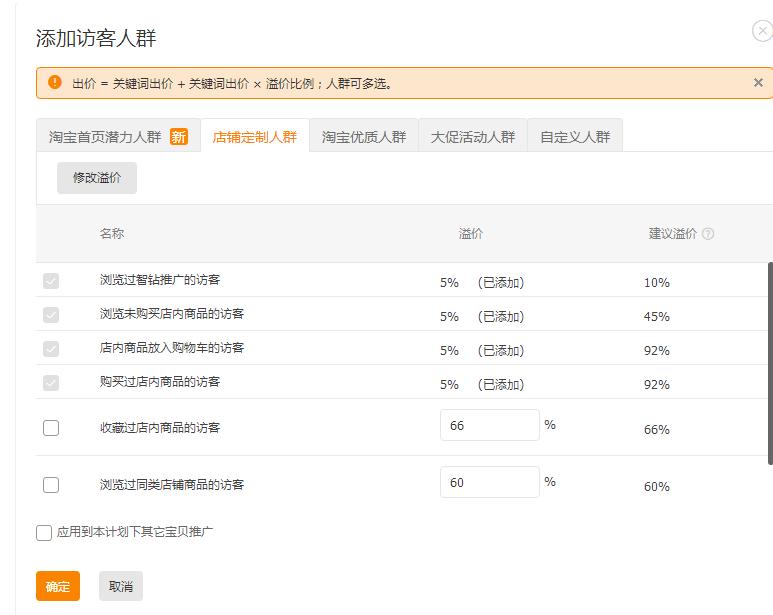Select row label 购买过店内商品的访客
This screenshot has width=773, height=615.
pos(160,382)
